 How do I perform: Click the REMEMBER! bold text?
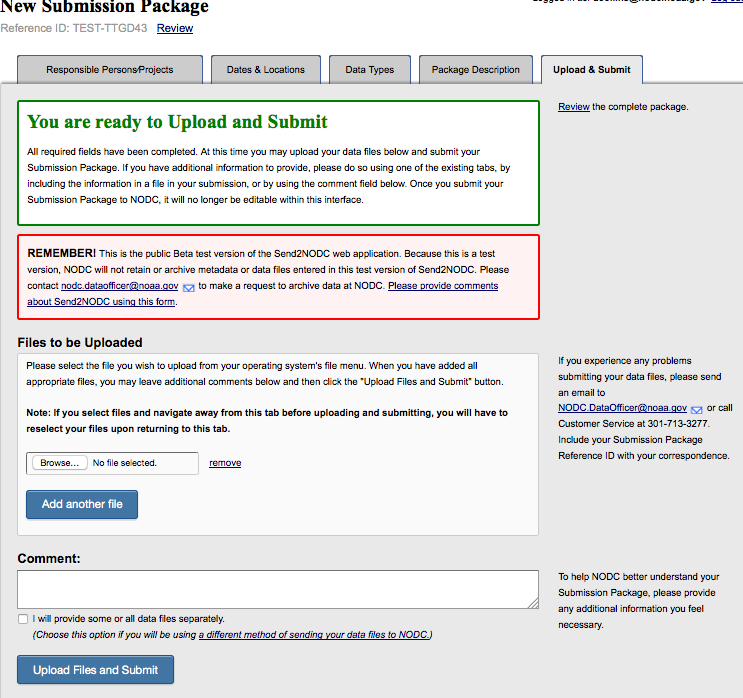coord(62,254)
